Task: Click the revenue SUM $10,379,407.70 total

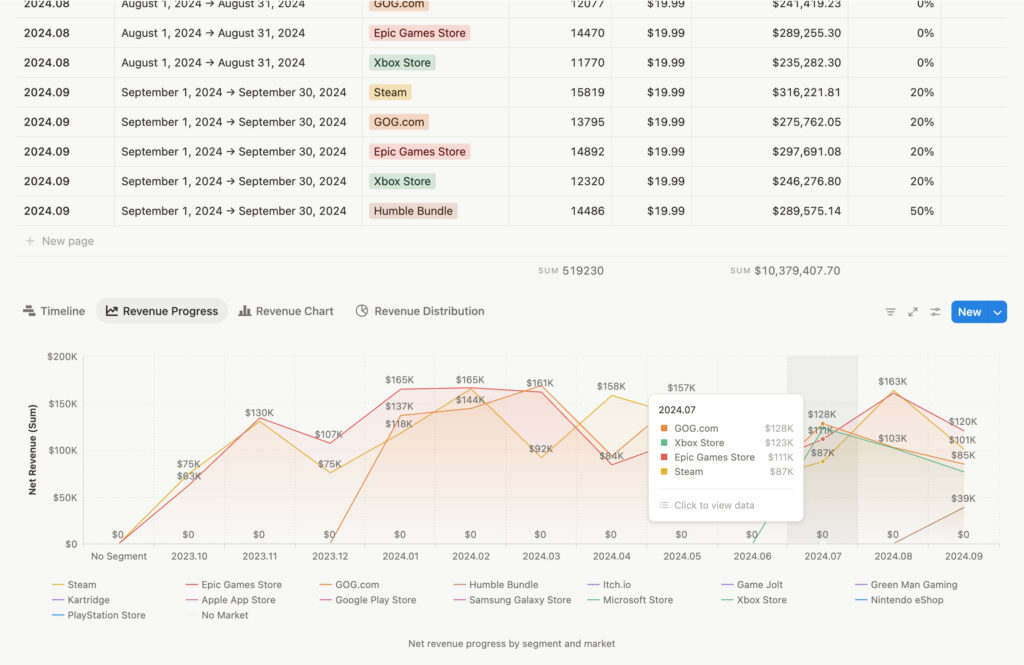Action: [x=785, y=270]
